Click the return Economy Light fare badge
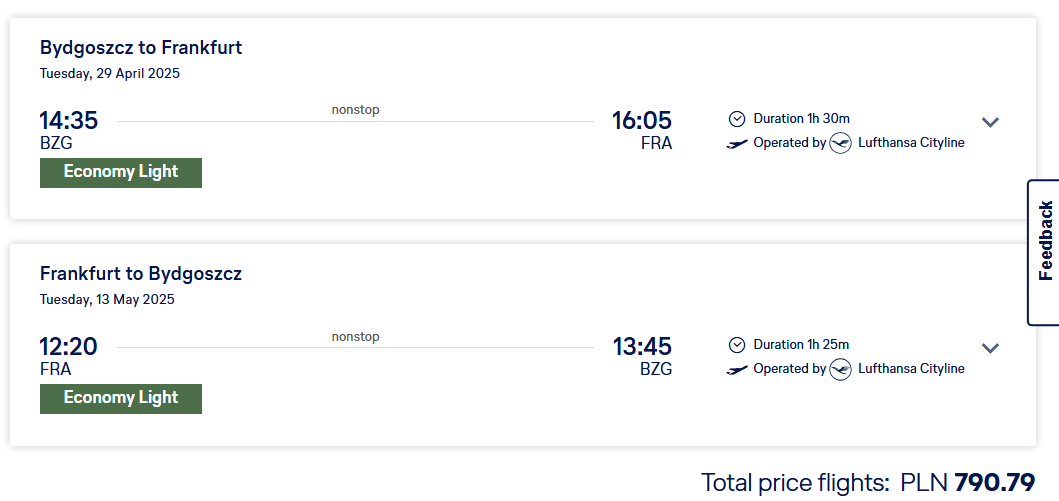Viewport: 1059px width, 501px height. 121,398
